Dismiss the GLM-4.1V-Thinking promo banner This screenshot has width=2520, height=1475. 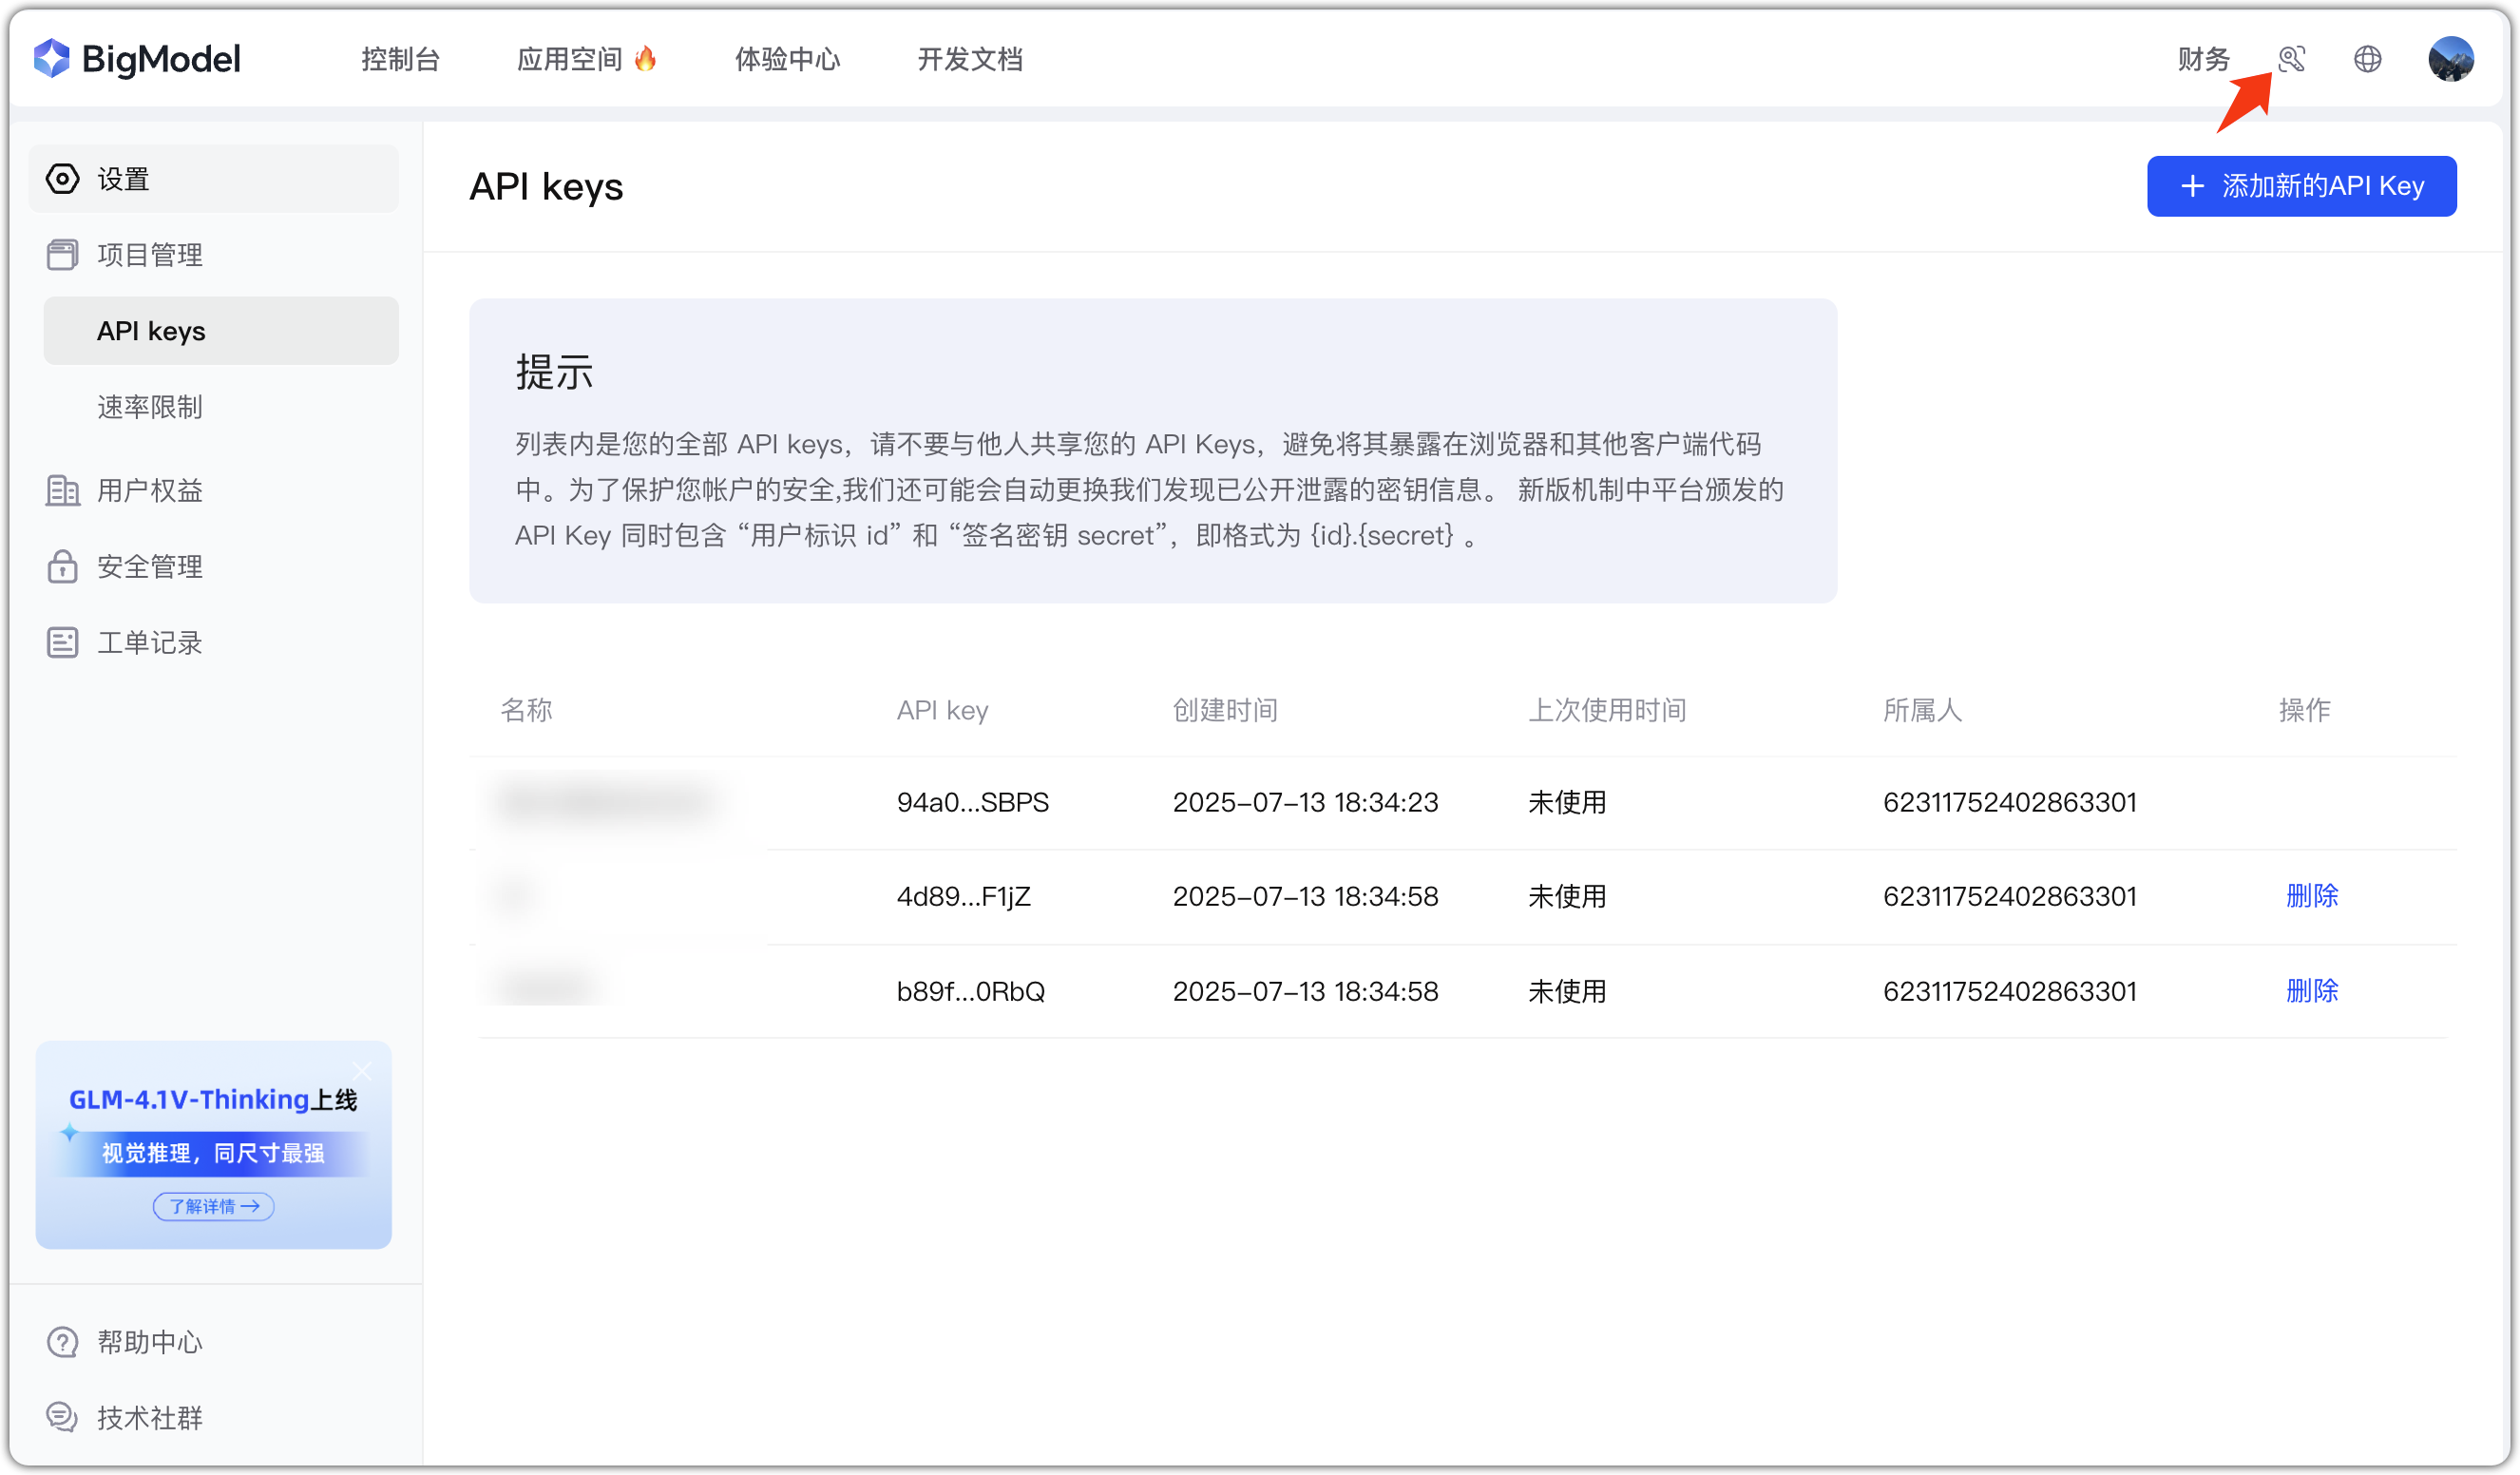(x=361, y=1070)
